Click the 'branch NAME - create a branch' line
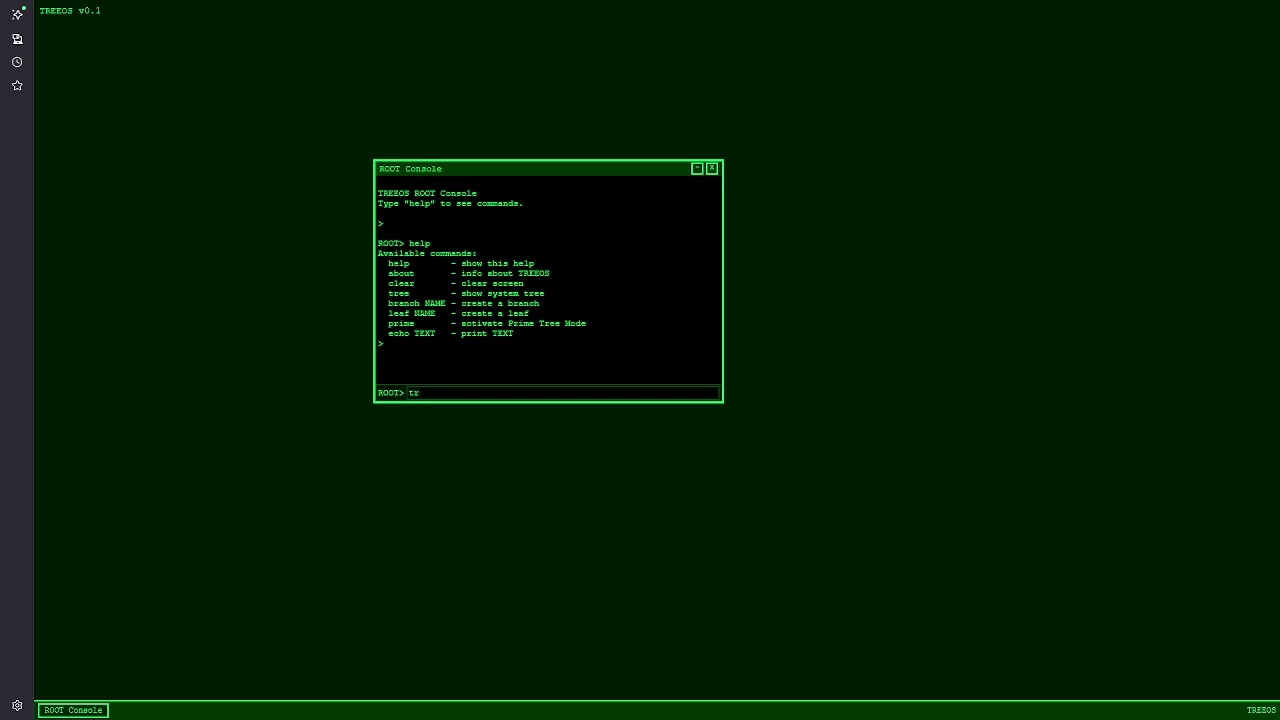This screenshot has width=1280, height=720. [464, 303]
